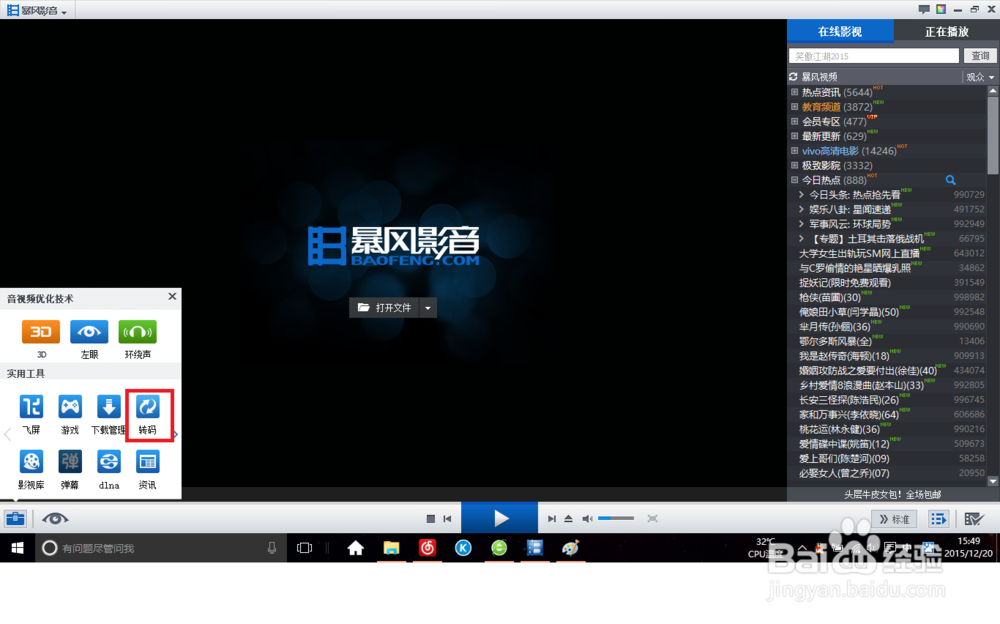Open the dropdown arrow beside 打开文件
The height and width of the screenshot is (624, 1000).
coord(428,308)
